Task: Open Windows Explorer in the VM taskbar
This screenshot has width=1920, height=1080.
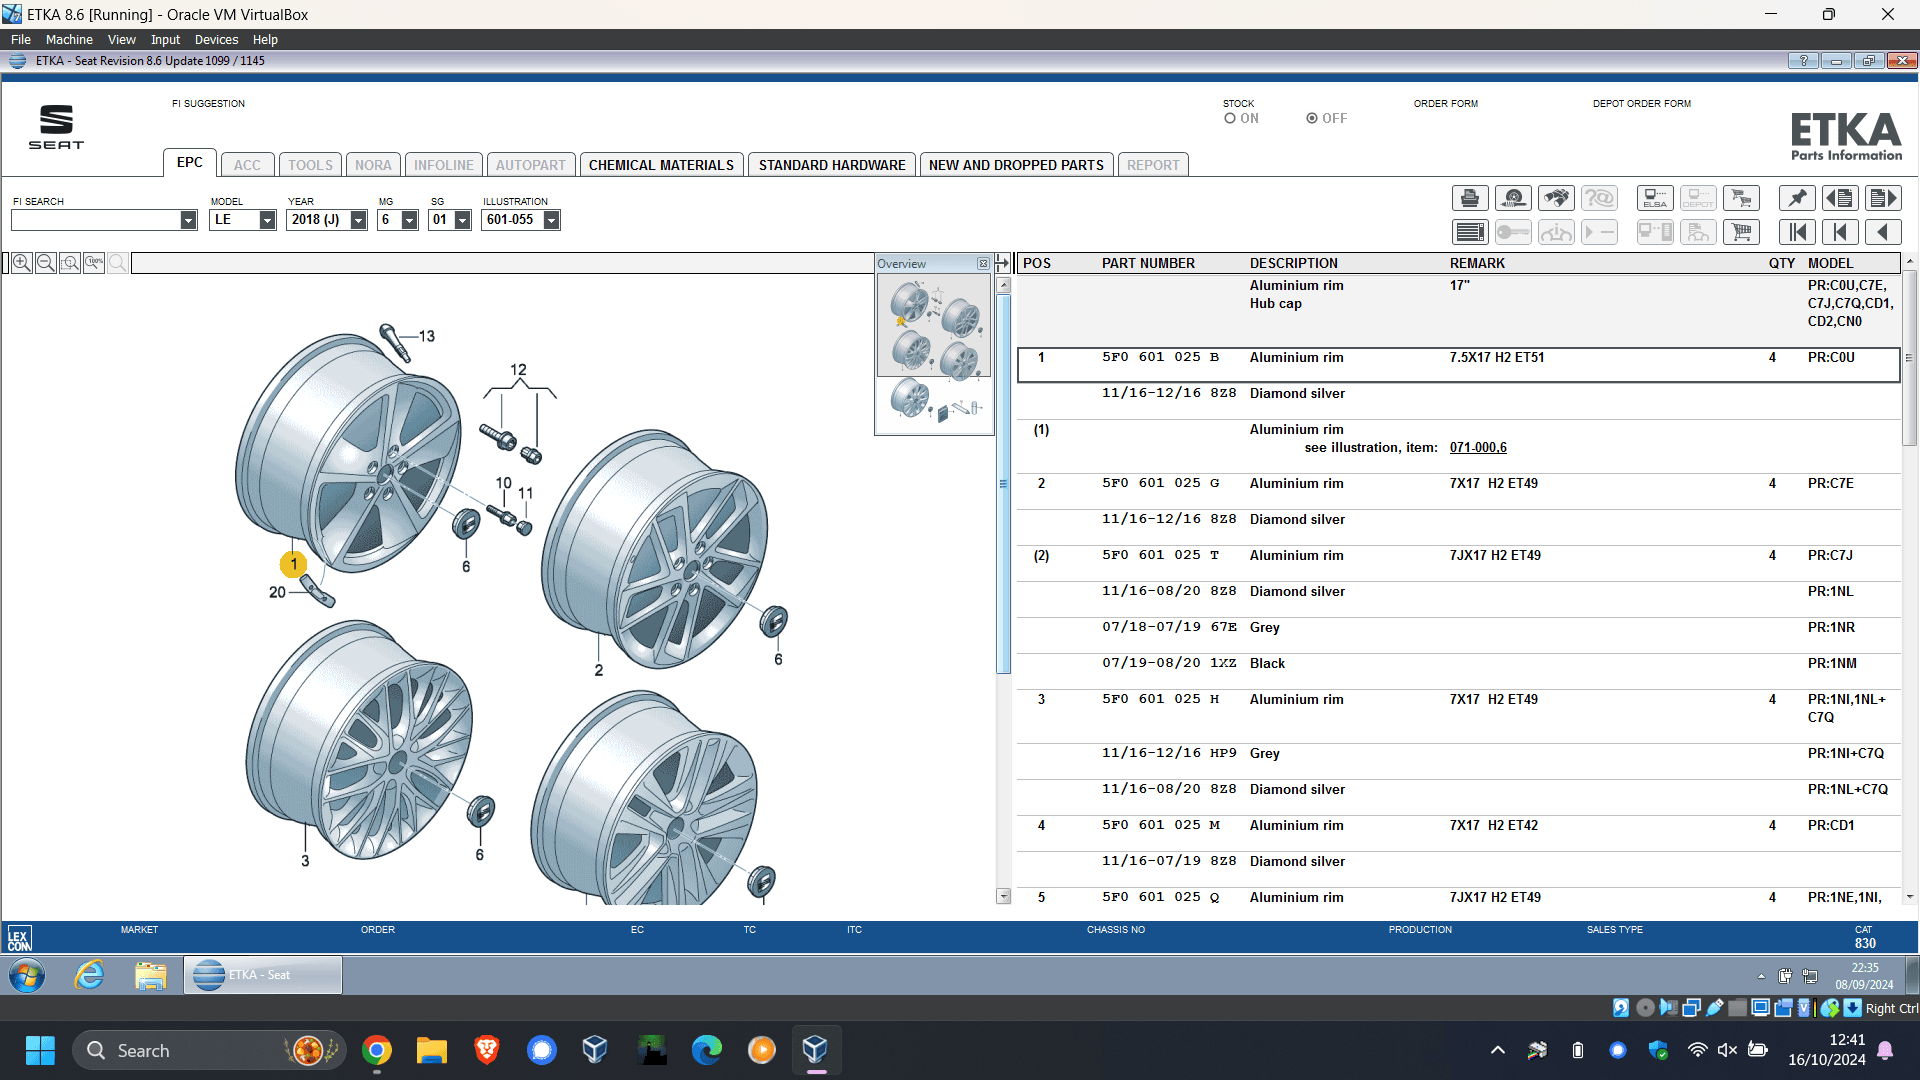Action: [151, 975]
